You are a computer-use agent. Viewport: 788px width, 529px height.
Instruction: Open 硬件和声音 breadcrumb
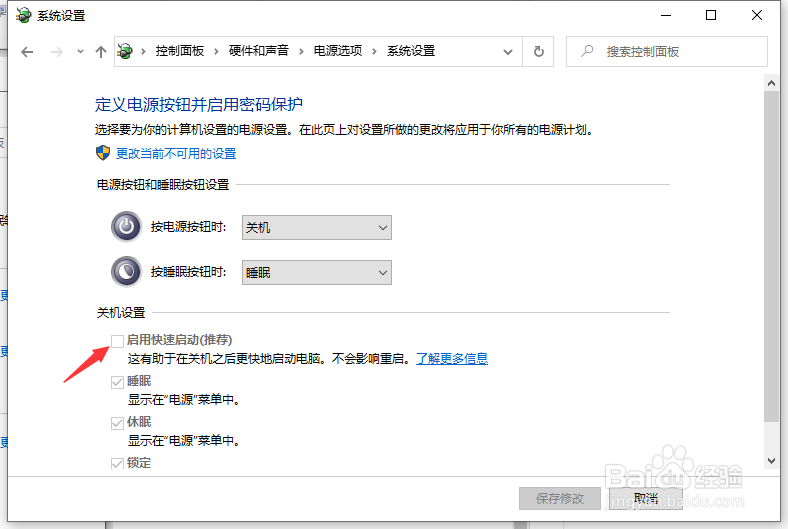tap(259, 51)
